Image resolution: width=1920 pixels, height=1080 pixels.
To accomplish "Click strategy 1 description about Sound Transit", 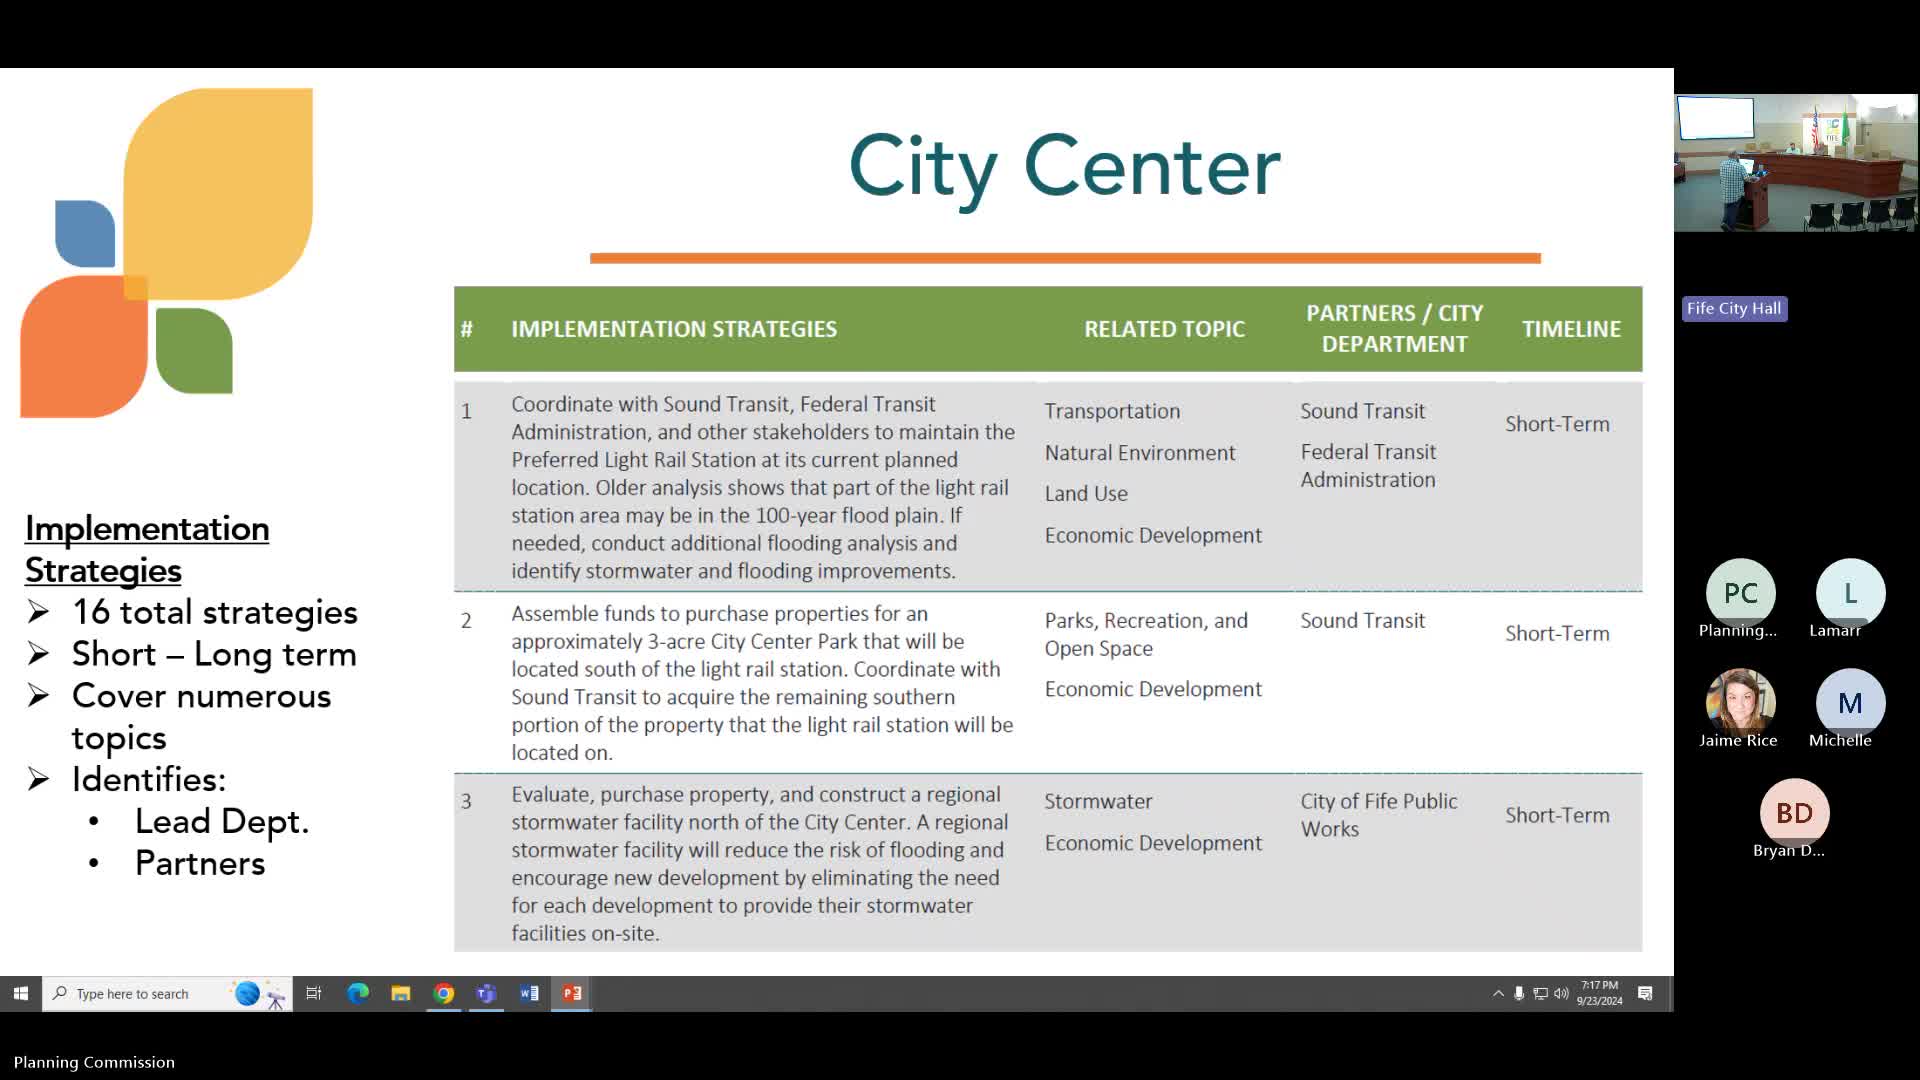I will (x=763, y=487).
